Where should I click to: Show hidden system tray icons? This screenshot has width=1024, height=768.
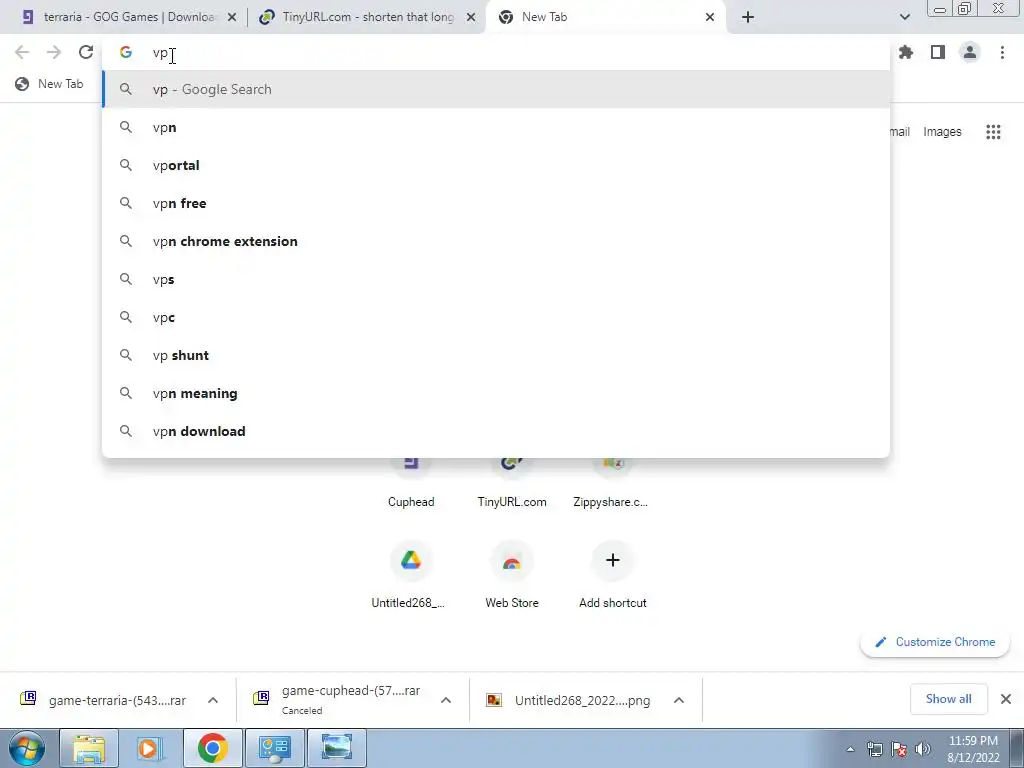(850, 749)
